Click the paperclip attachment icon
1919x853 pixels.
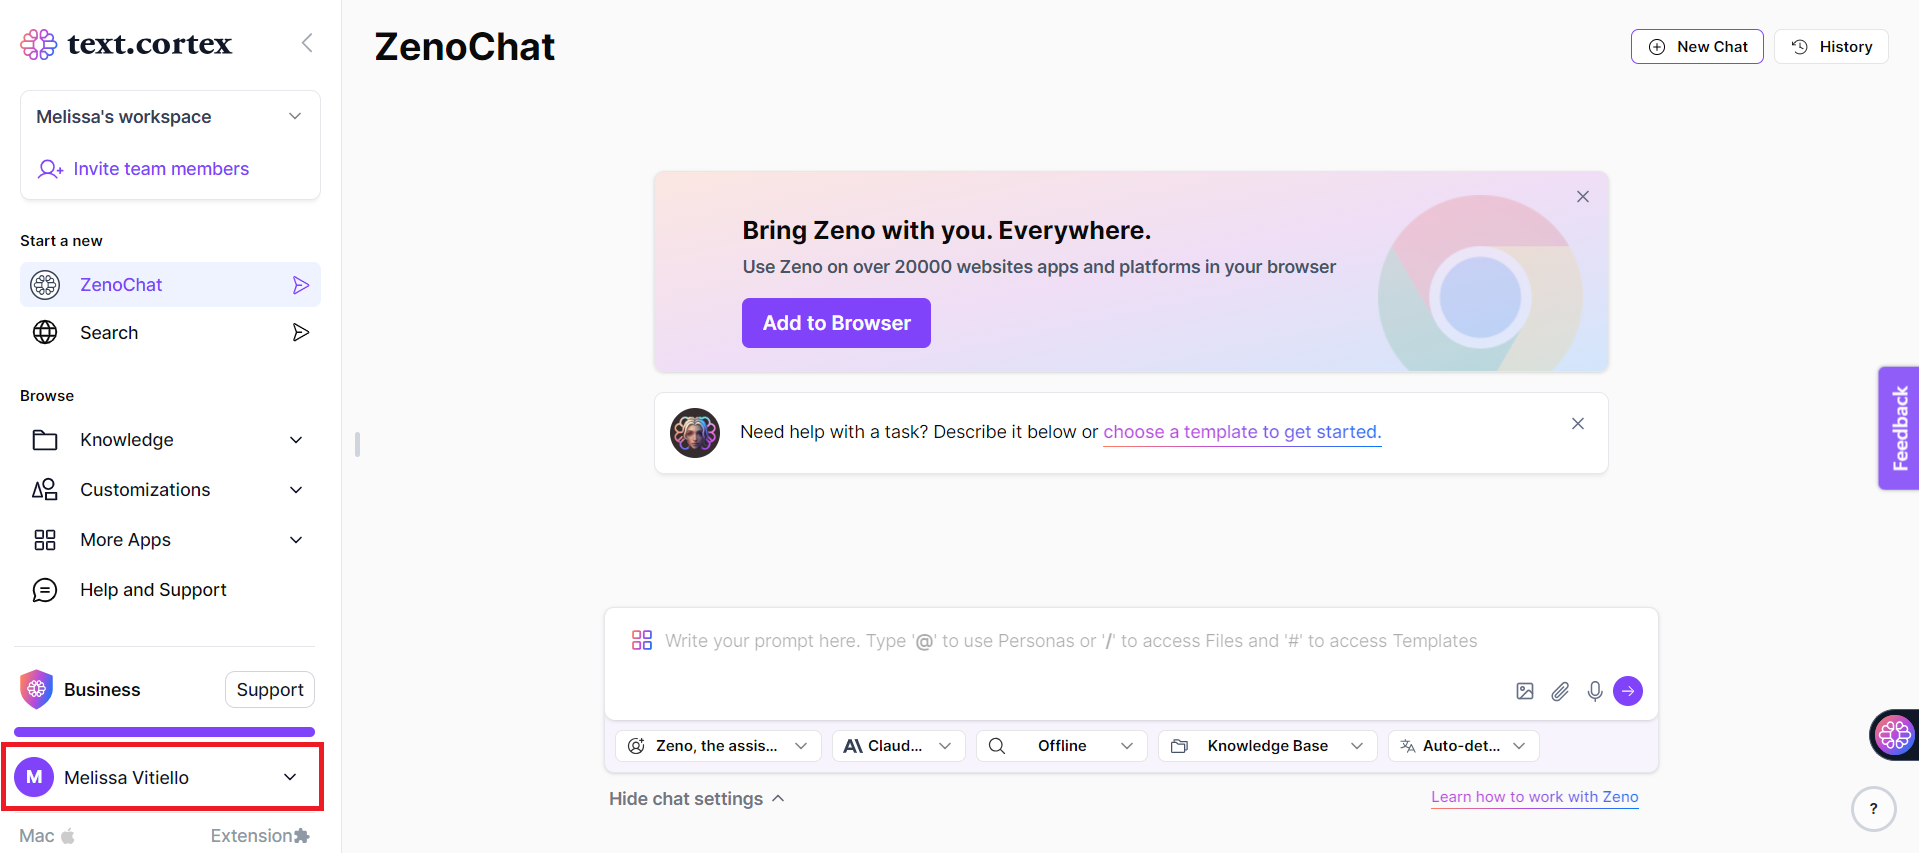(1560, 691)
